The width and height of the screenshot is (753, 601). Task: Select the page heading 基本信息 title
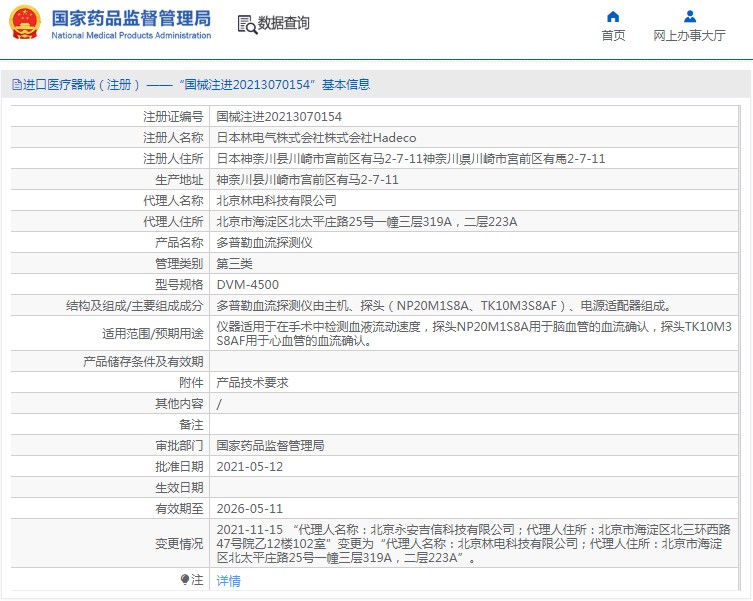pyautogui.click(x=346, y=85)
